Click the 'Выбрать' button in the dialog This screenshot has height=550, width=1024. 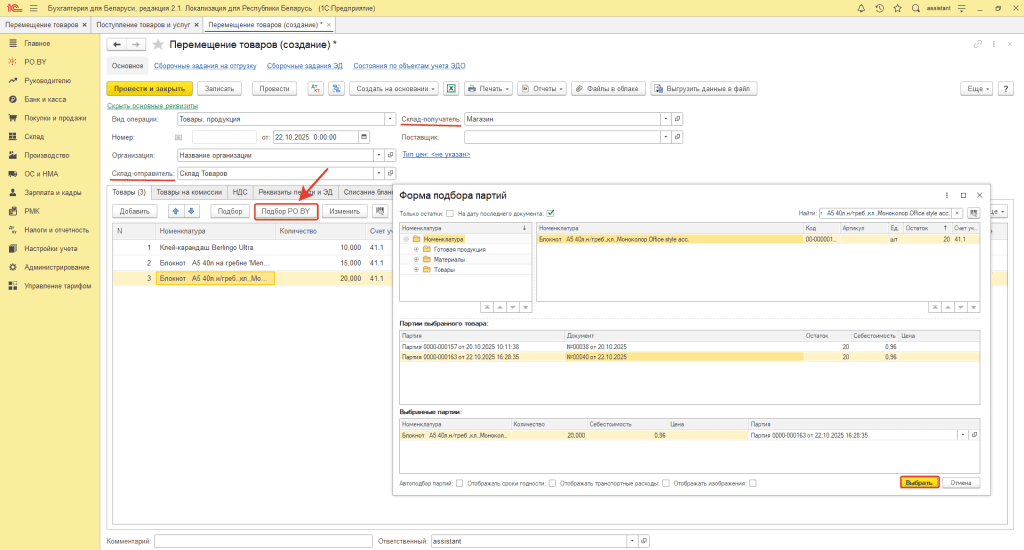point(918,482)
